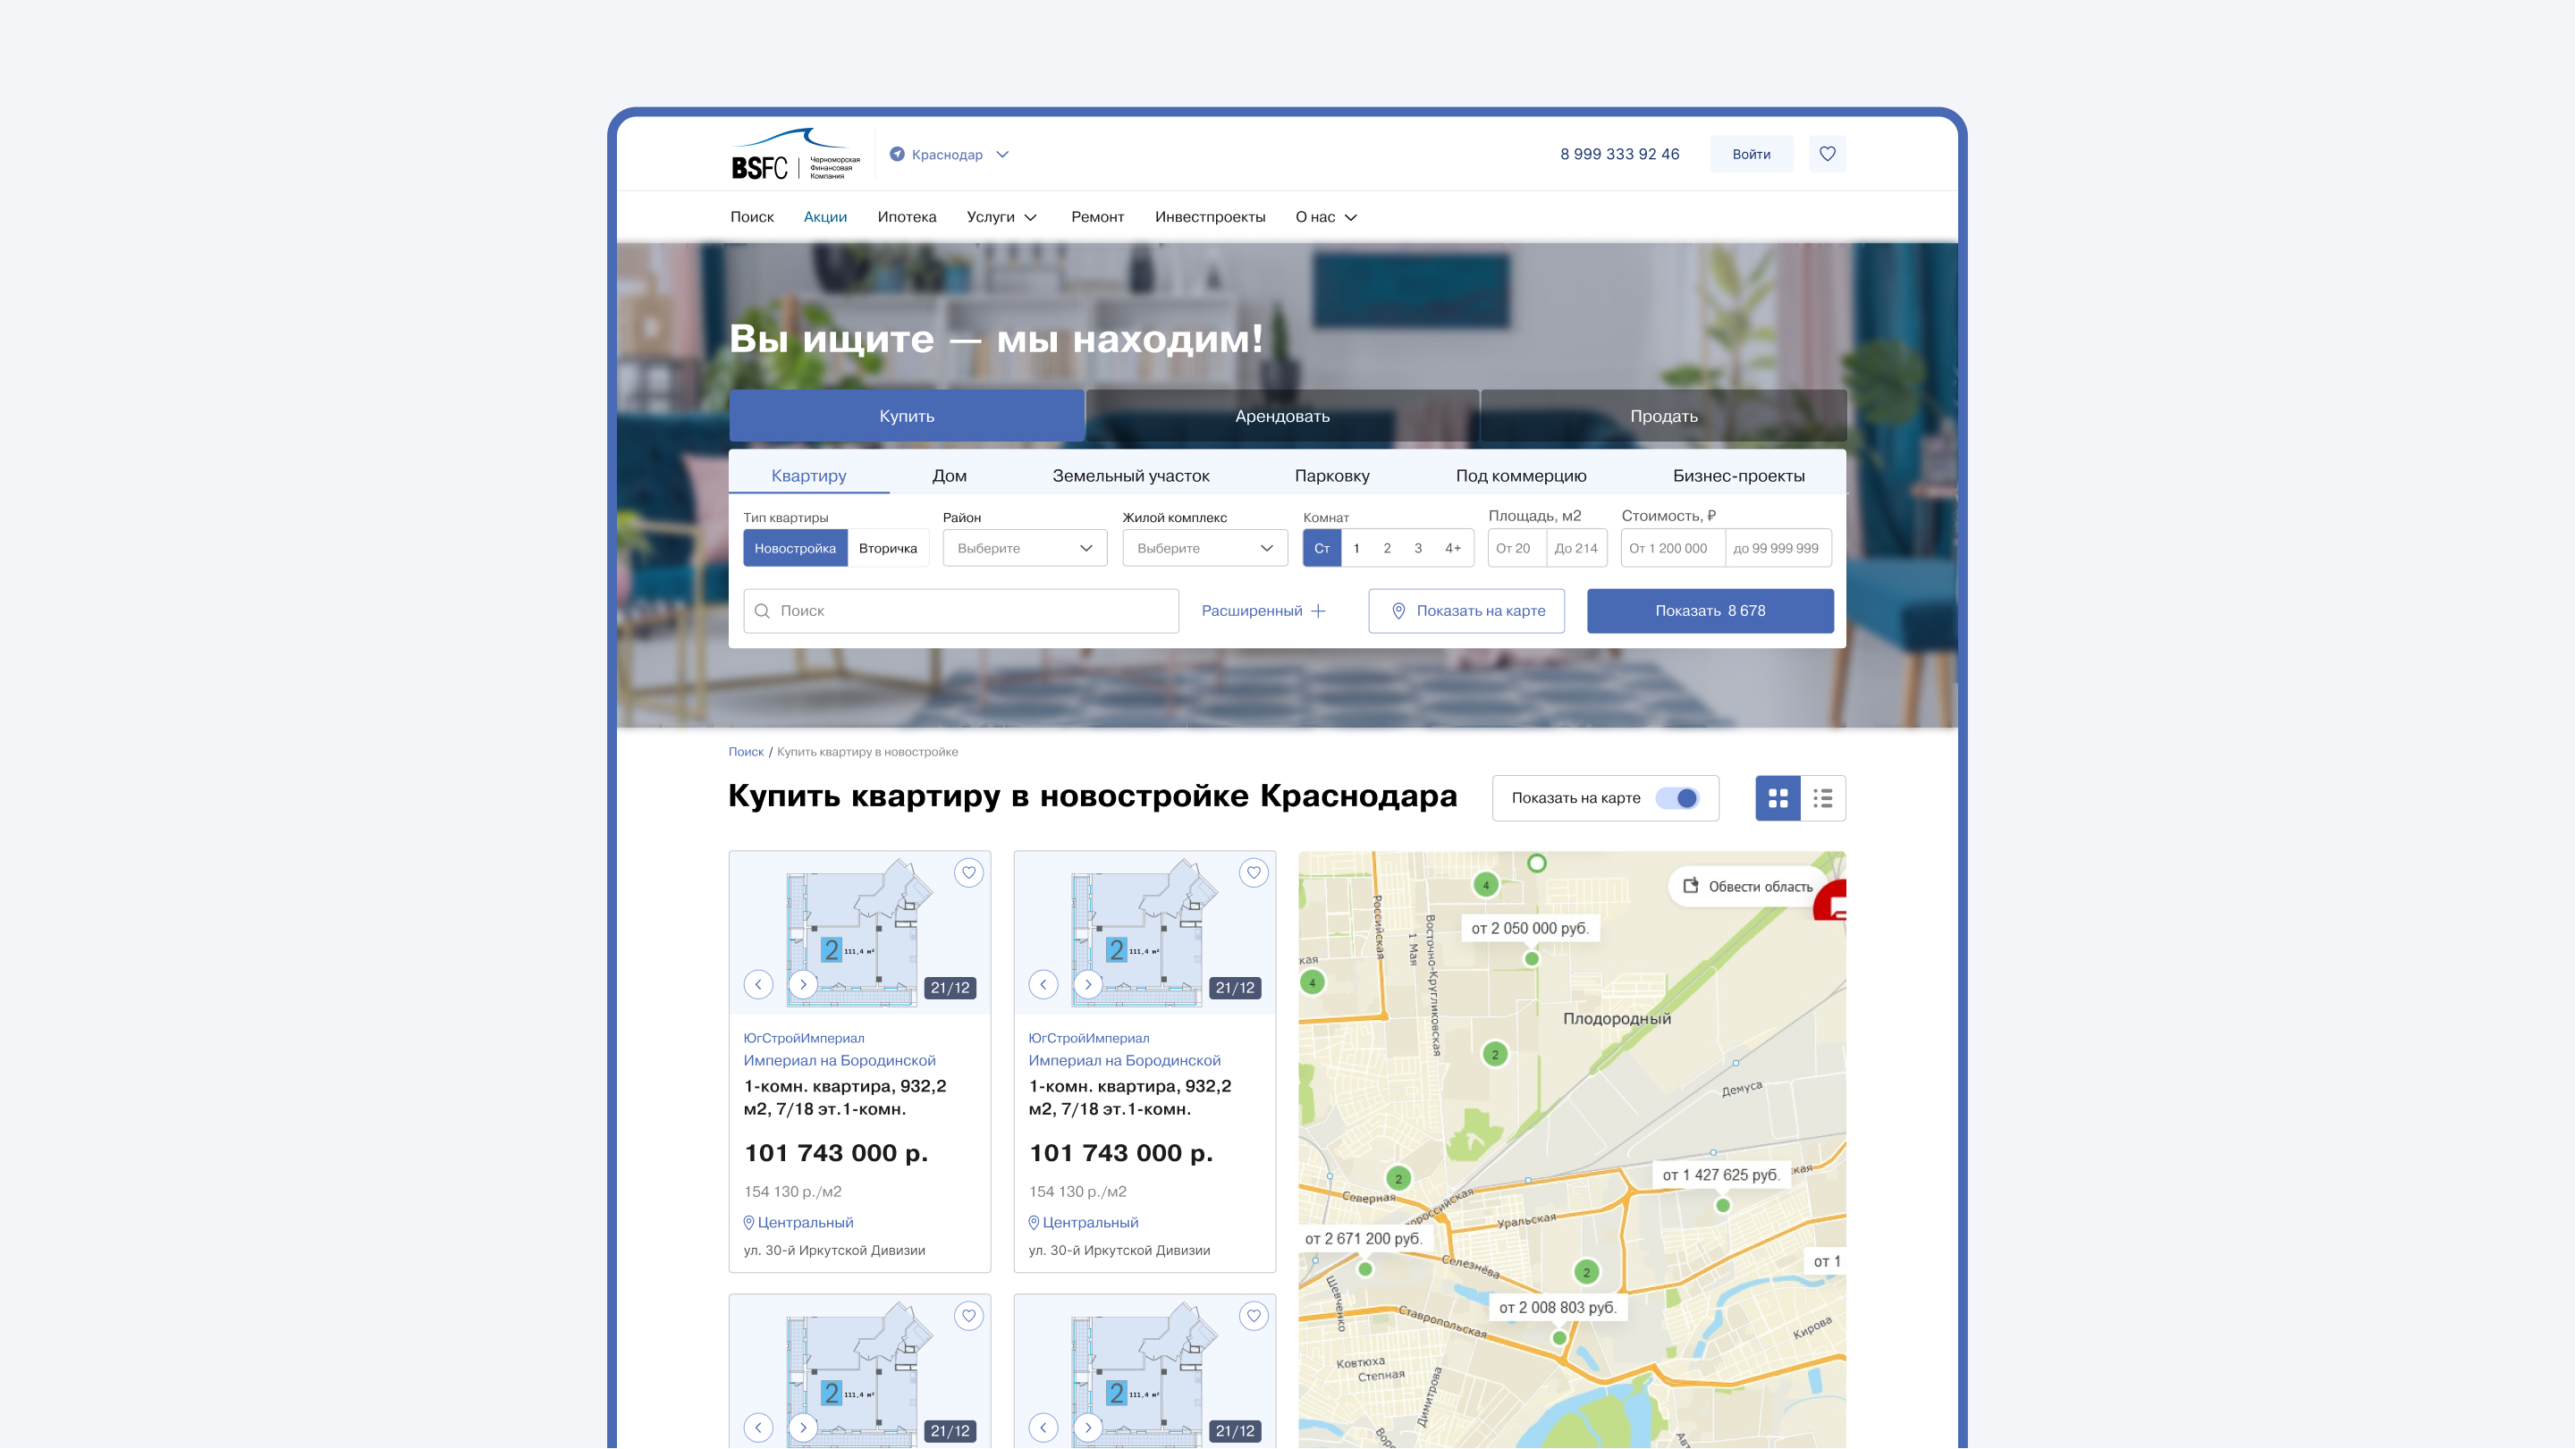Expand the О нас menu
The image size is (2576, 1449).
click(1326, 217)
